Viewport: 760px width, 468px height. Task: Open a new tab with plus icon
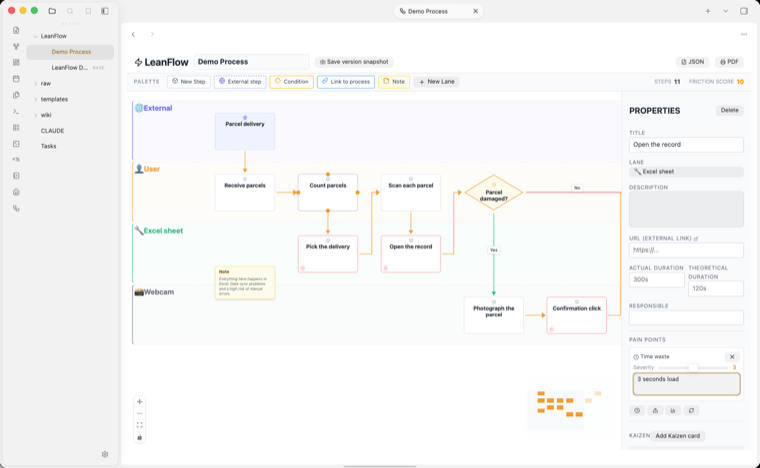coord(708,11)
